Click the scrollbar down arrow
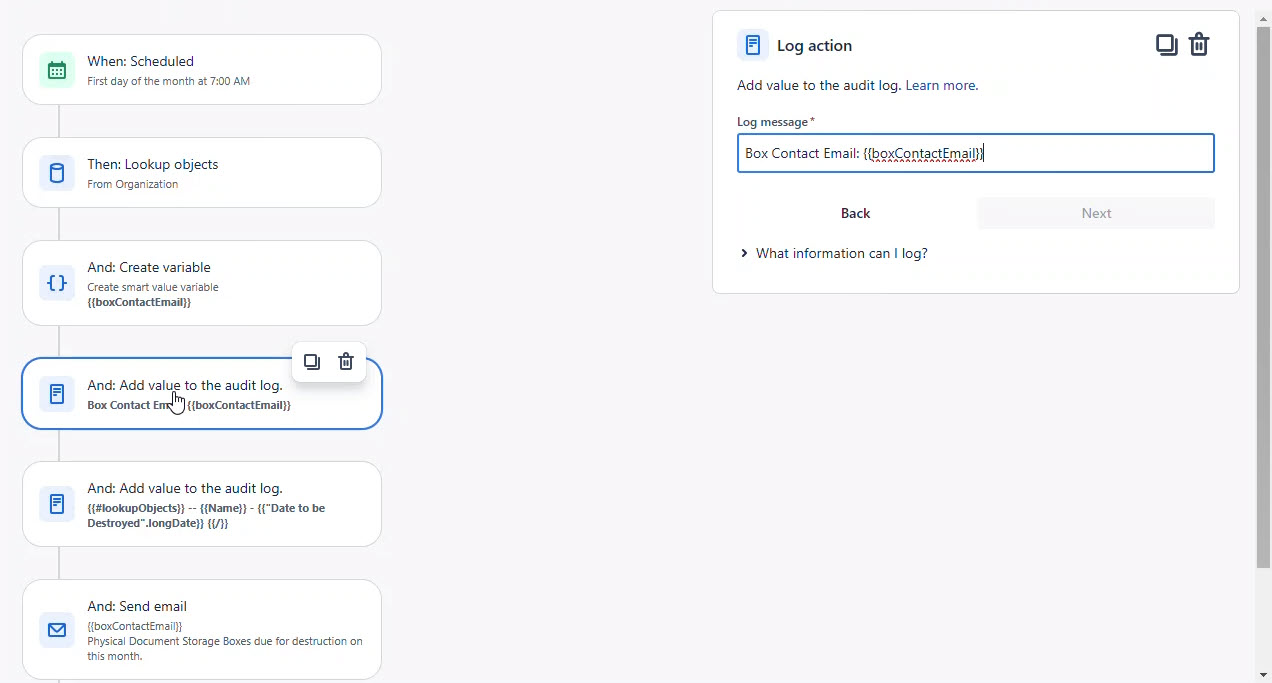This screenshot has width=1272, height=683. click(x=1263, y=674)
